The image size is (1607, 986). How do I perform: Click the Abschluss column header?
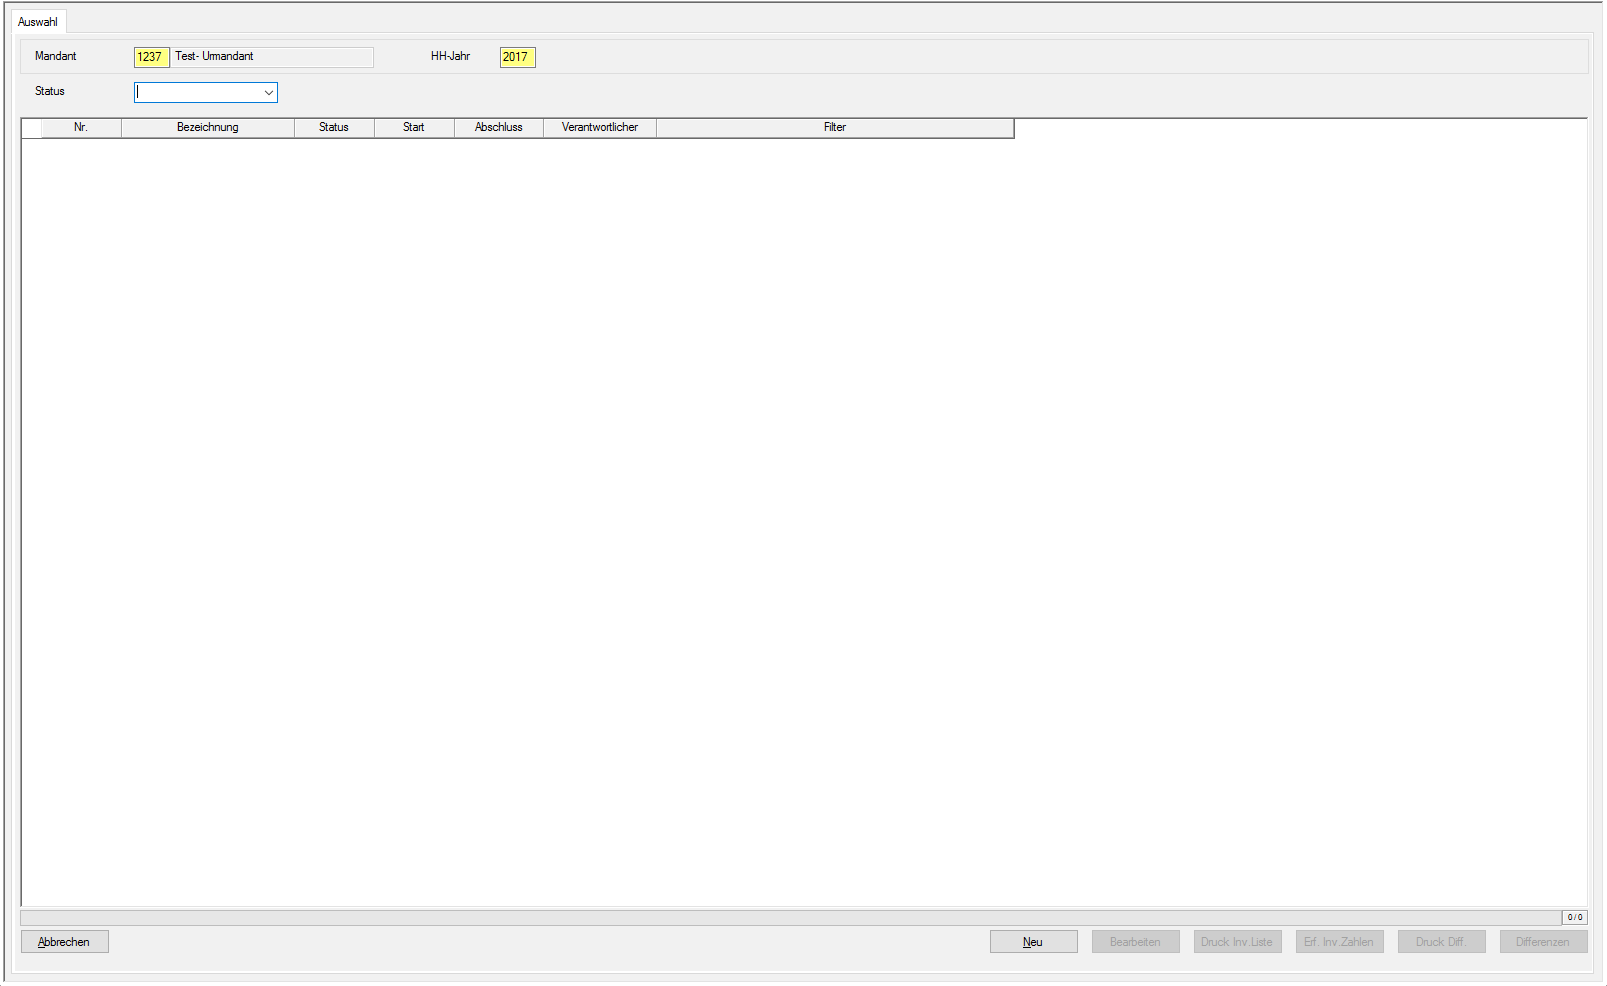coord(498,128)
